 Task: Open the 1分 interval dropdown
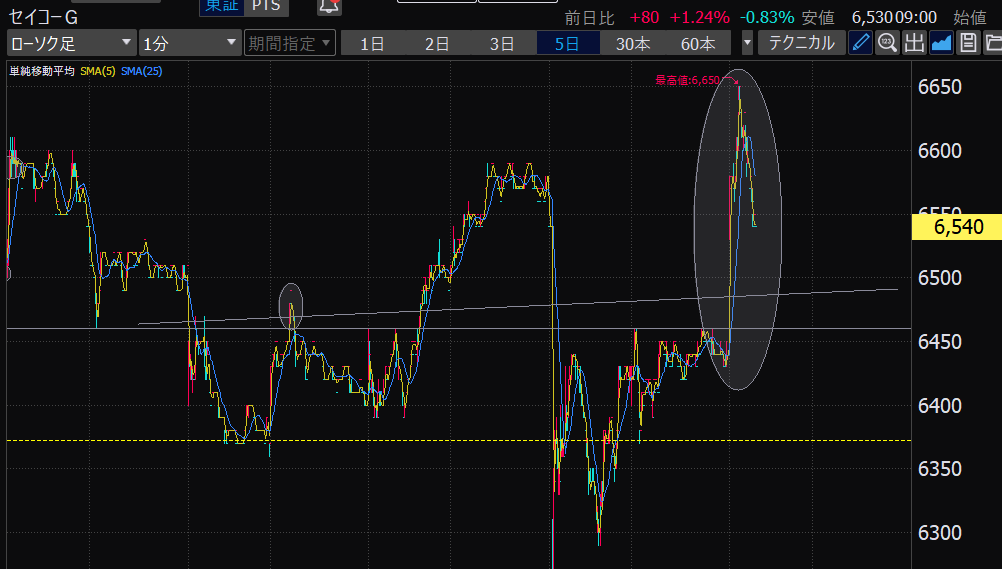190,43
